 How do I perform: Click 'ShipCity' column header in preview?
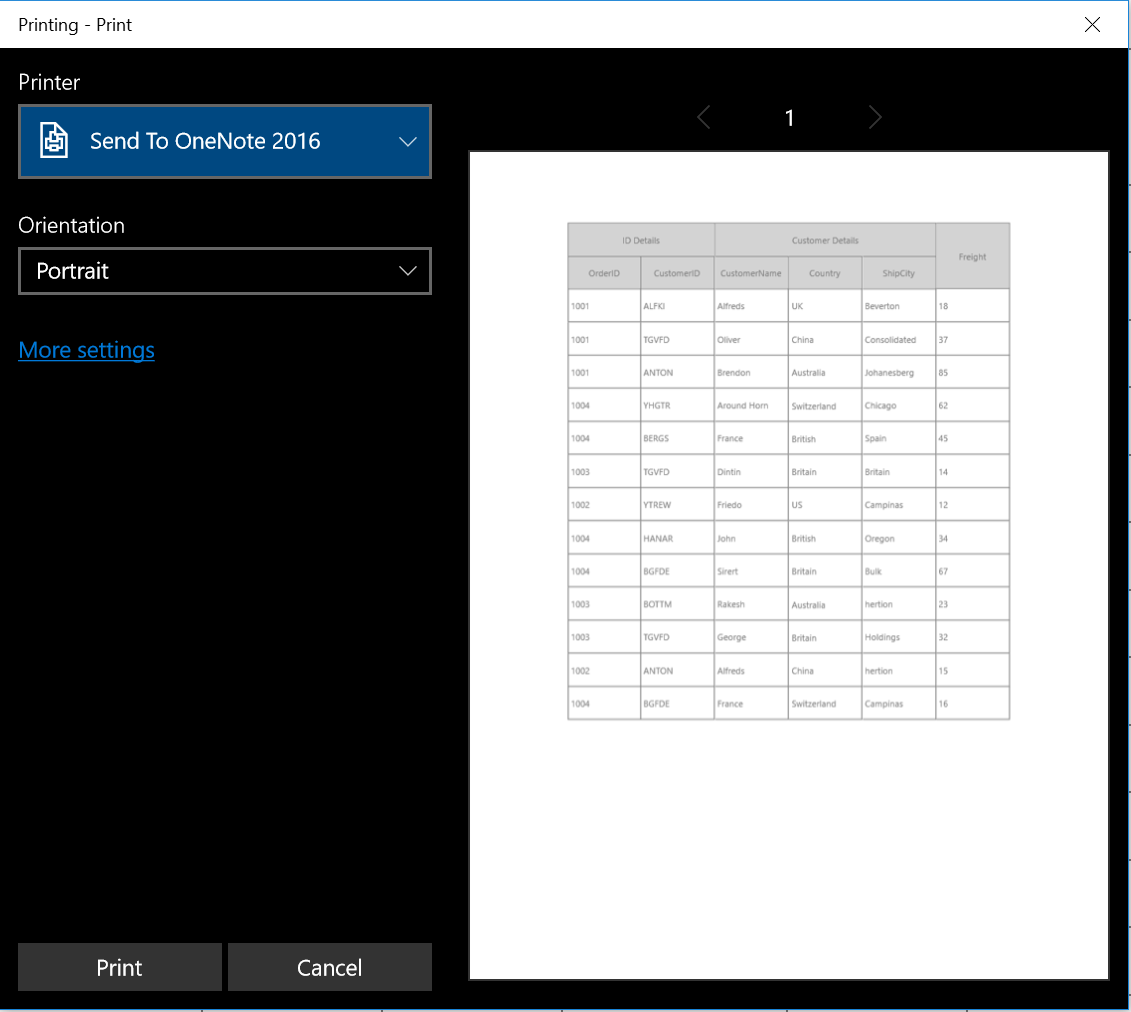coord(898,273)
